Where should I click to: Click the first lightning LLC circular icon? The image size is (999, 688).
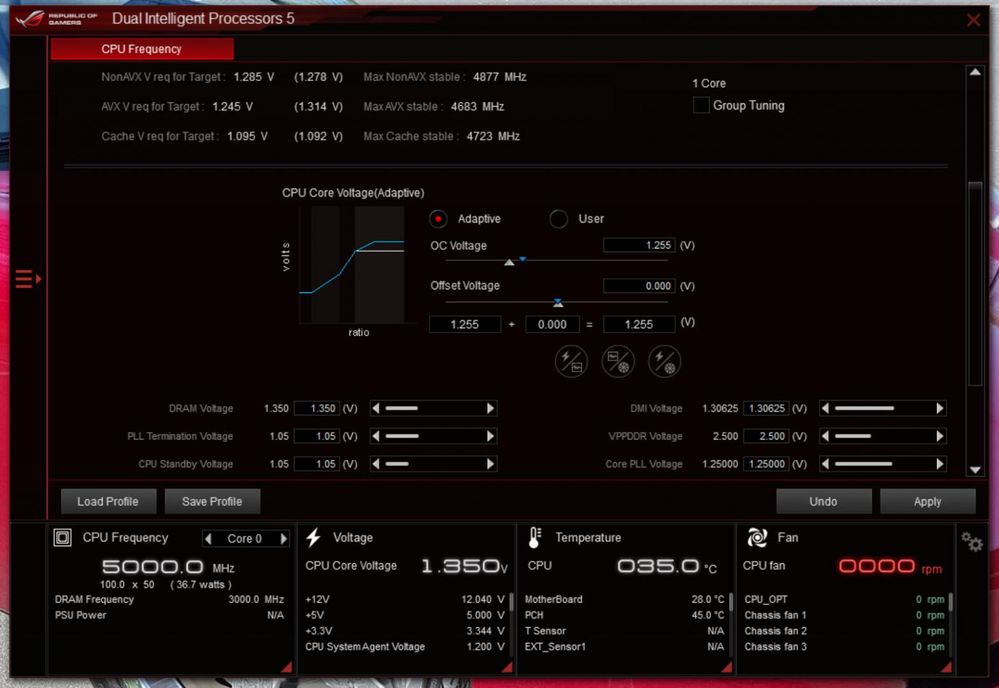tap(571, 361)
